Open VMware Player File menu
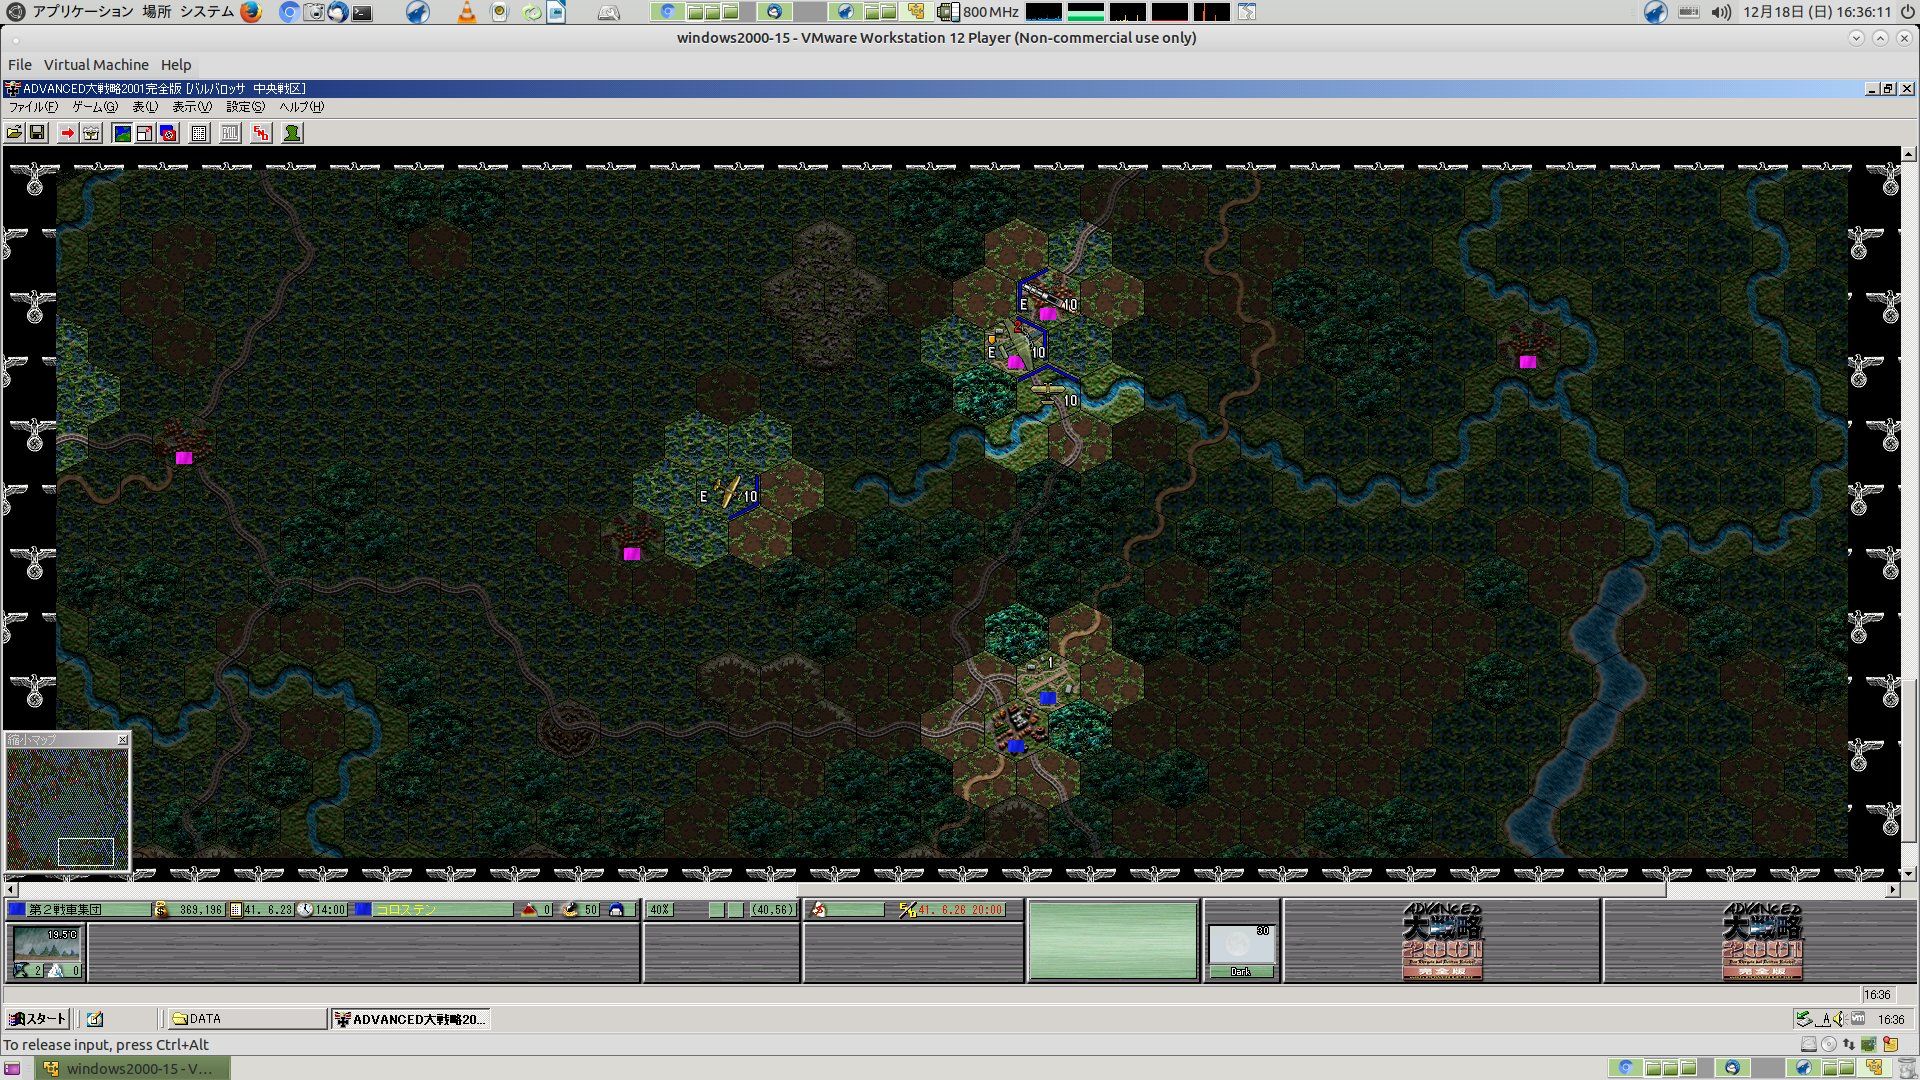This screenshot has width=1920, height=1080. coord(20,65)
